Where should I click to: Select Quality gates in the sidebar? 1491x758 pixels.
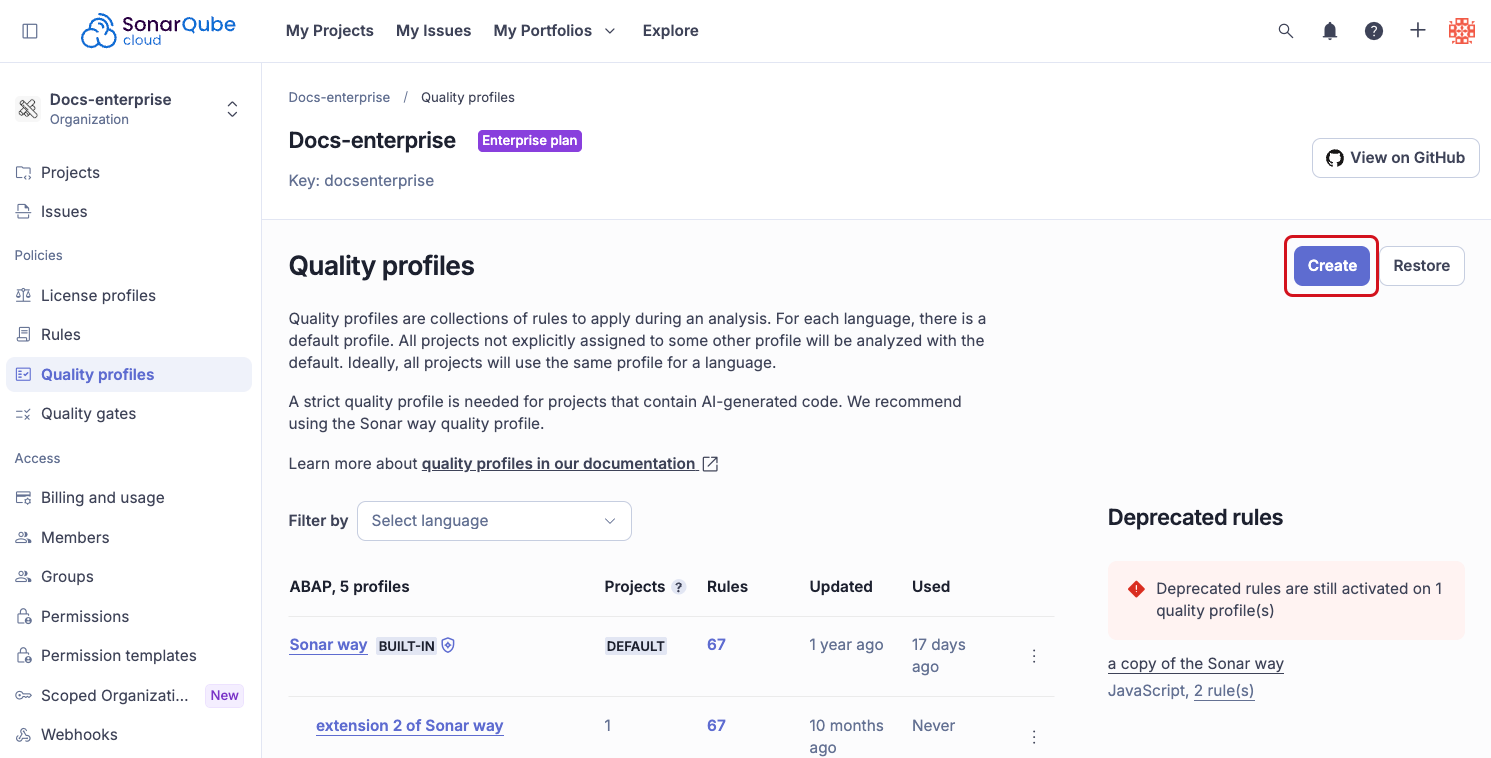coord(129,414)
